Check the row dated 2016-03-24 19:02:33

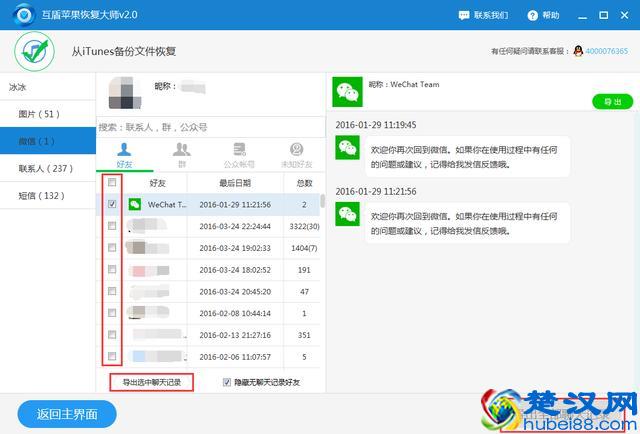click(112, 247)
